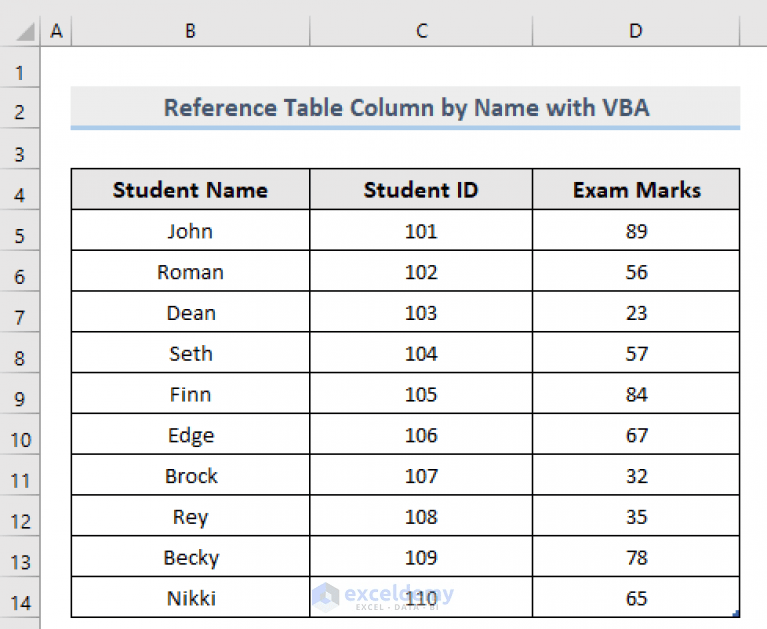Select row 9 header
Image resolution: width=767 pixels, height=629 pixels.
click(20, 394)
